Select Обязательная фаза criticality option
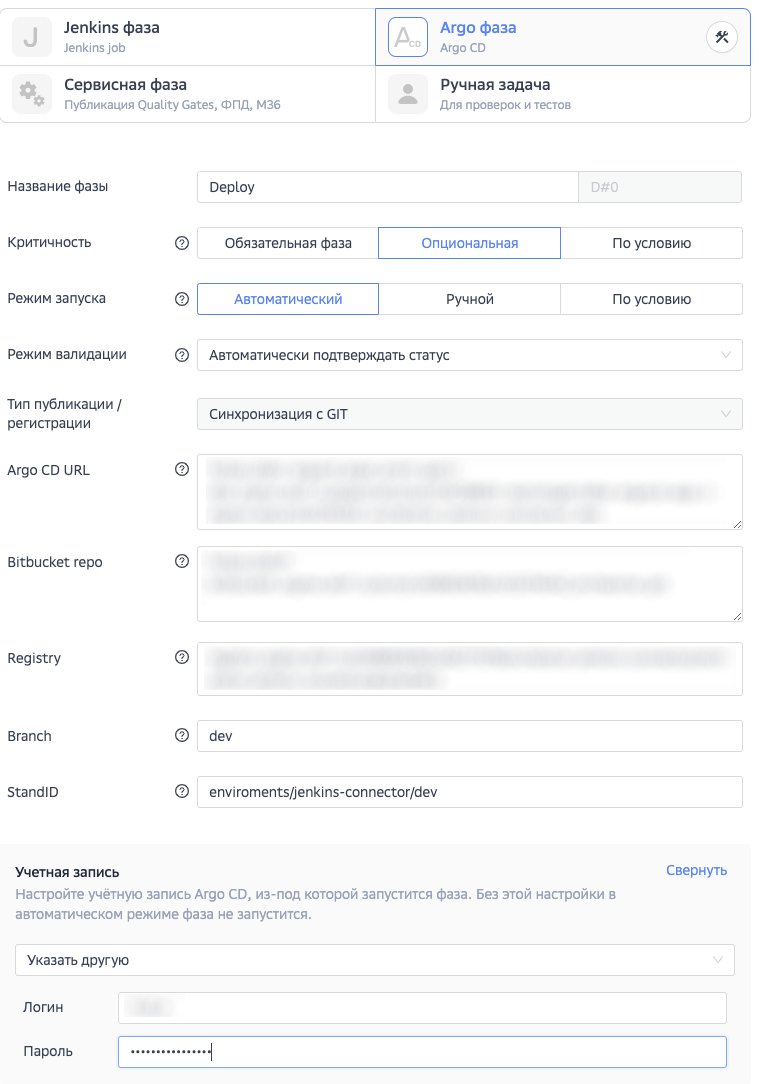Image resolution: width=762 pixels, height=1084 pixels. coord(288,243)
